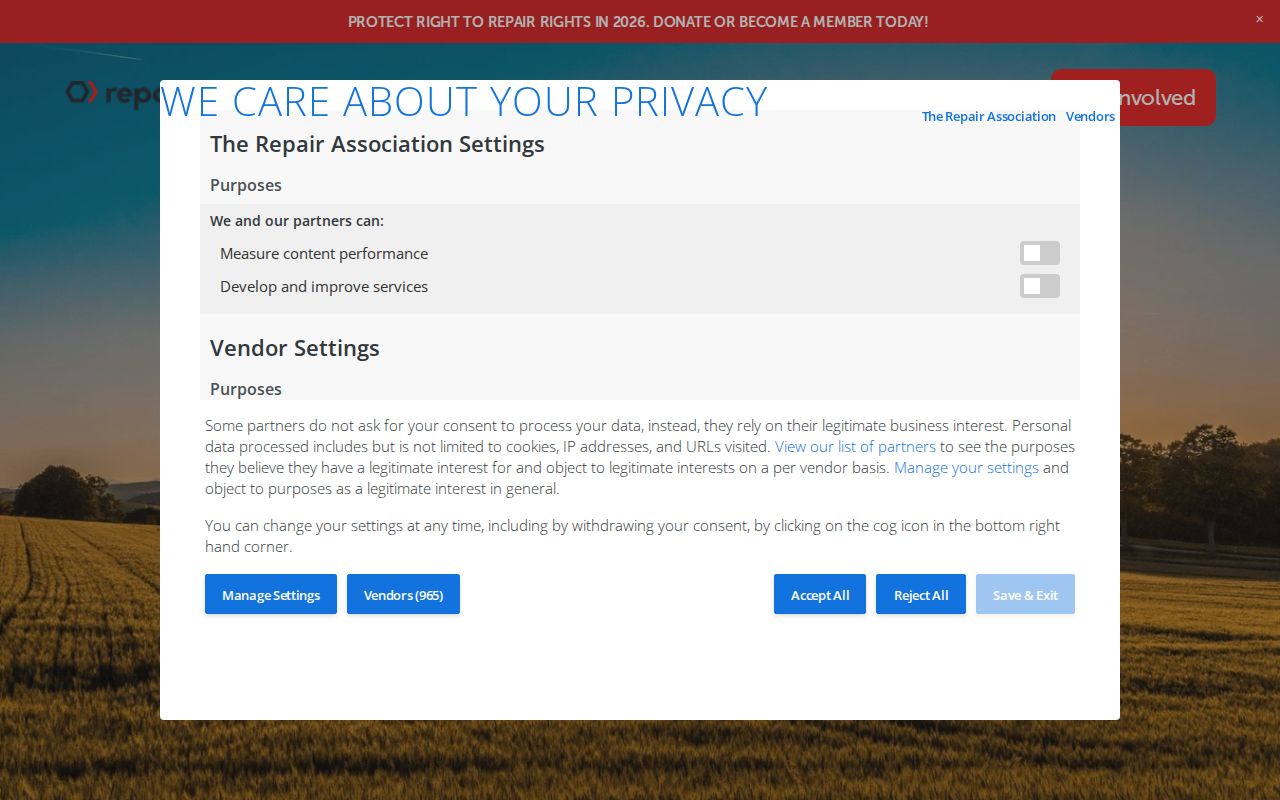Image resolution: width=1280 pixels, height=800 pixels.
Task: Follow the Manage your settings link
Action: [966, 467]
